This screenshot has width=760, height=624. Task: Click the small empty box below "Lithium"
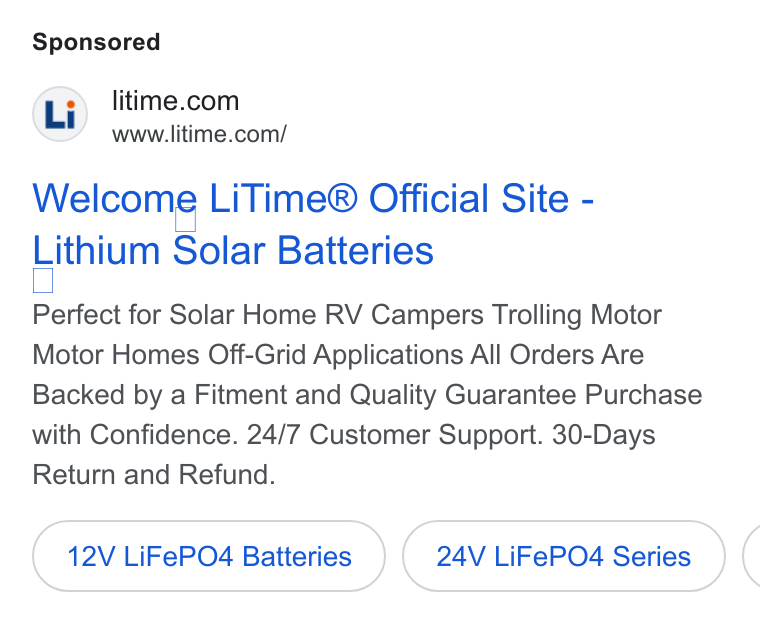43,281
